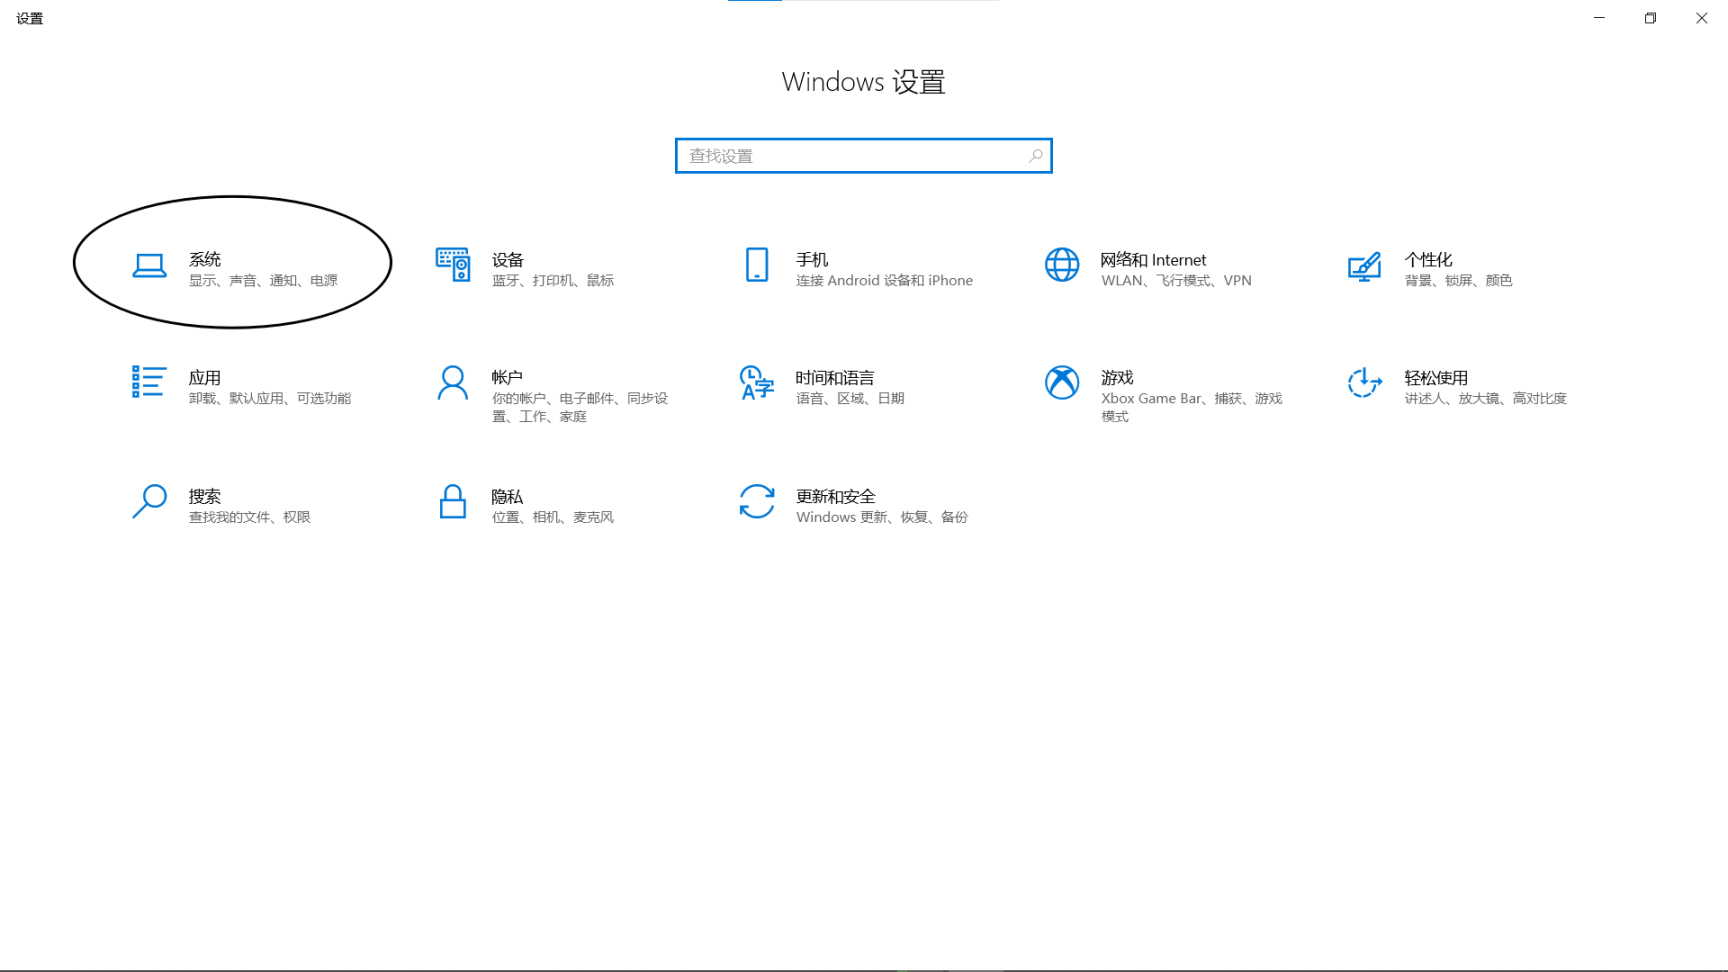
Task: Click the text 语音、区域、日期
Action: click(x=850, y=398)
